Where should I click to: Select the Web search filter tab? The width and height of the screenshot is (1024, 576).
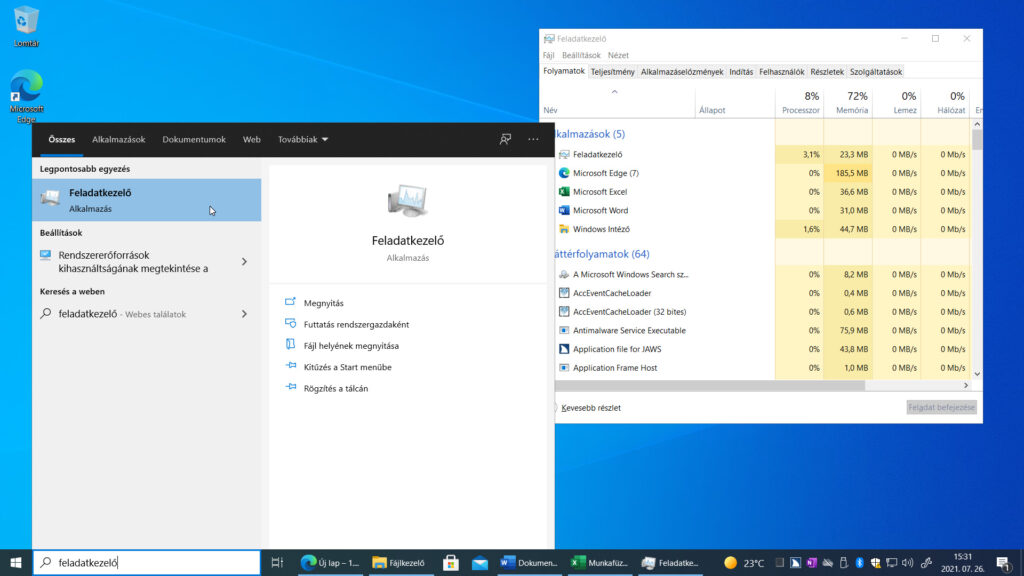coord(251,139)
